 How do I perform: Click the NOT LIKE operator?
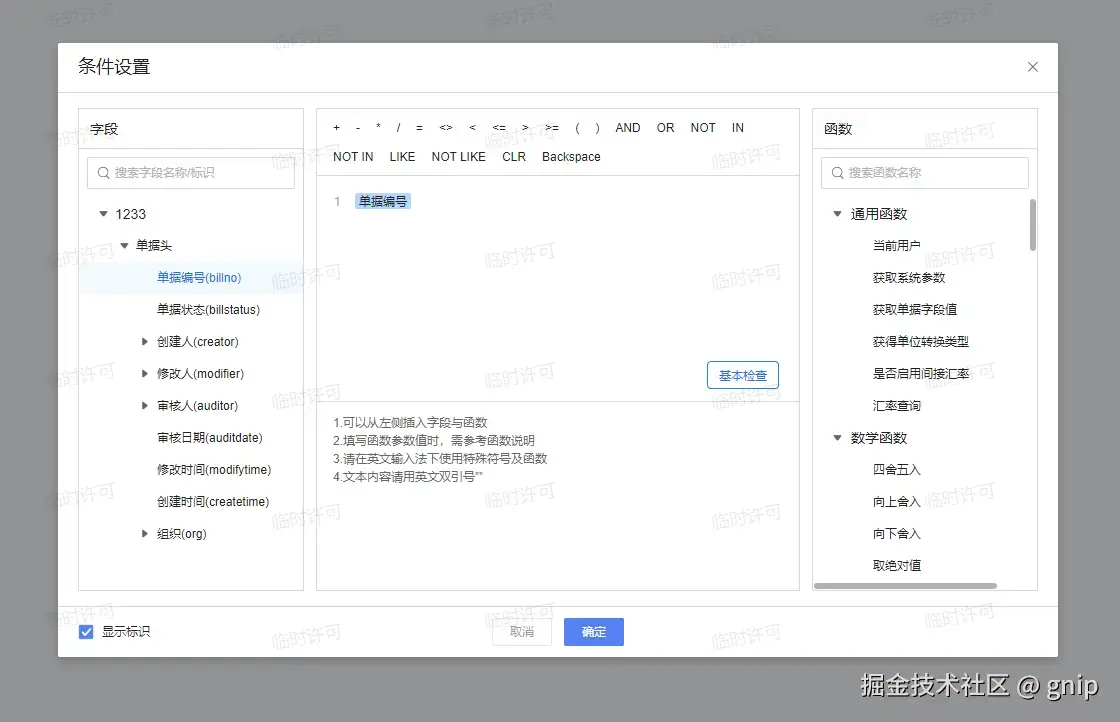point(458,157)
